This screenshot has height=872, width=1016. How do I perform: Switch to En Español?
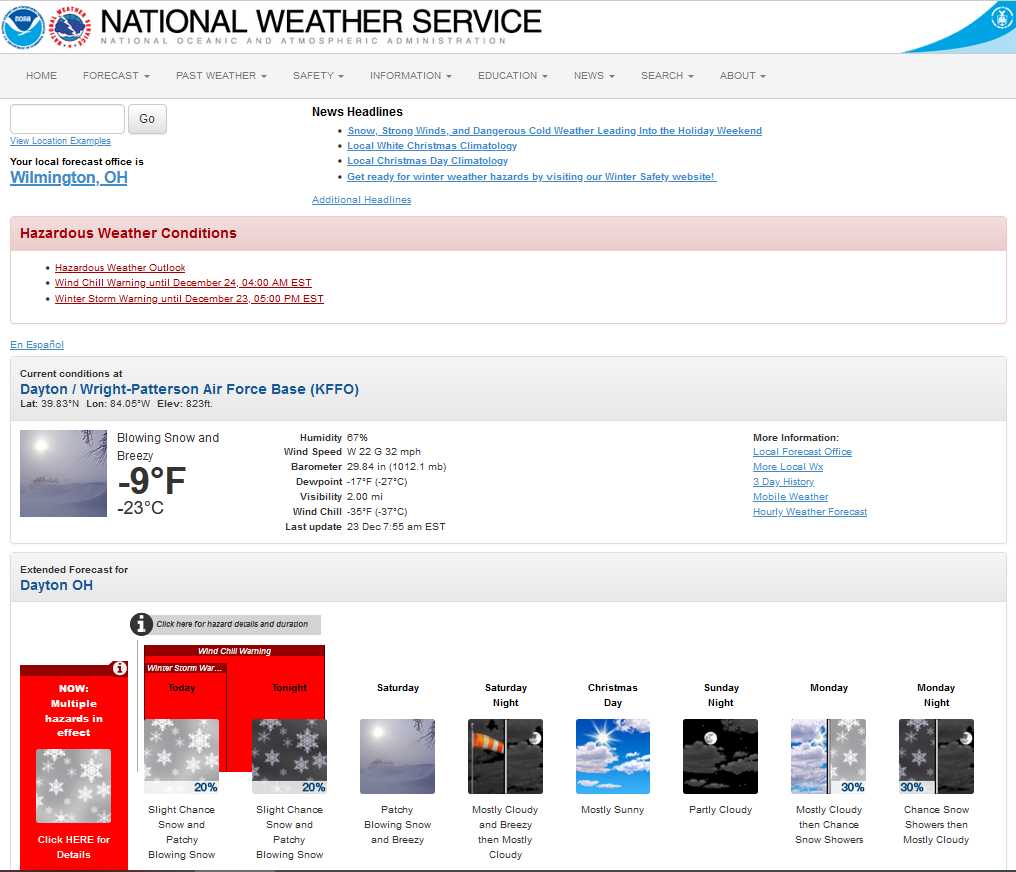pos(37,345)
